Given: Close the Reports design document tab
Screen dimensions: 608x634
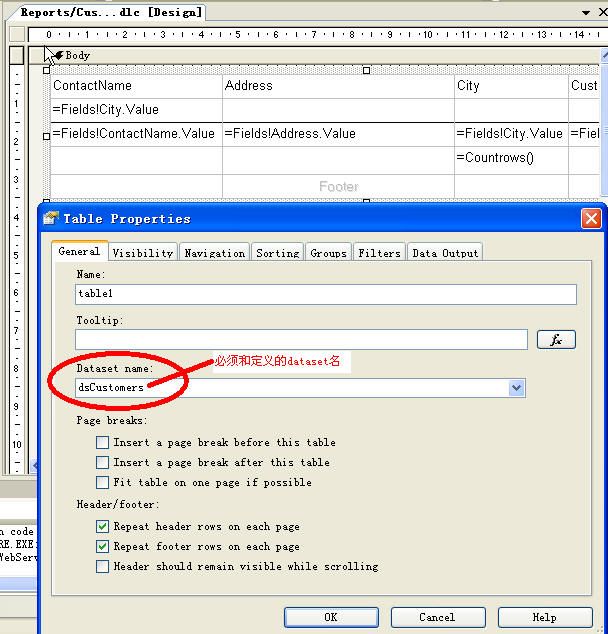Looking at the screenshot, I should click(603, 12).
